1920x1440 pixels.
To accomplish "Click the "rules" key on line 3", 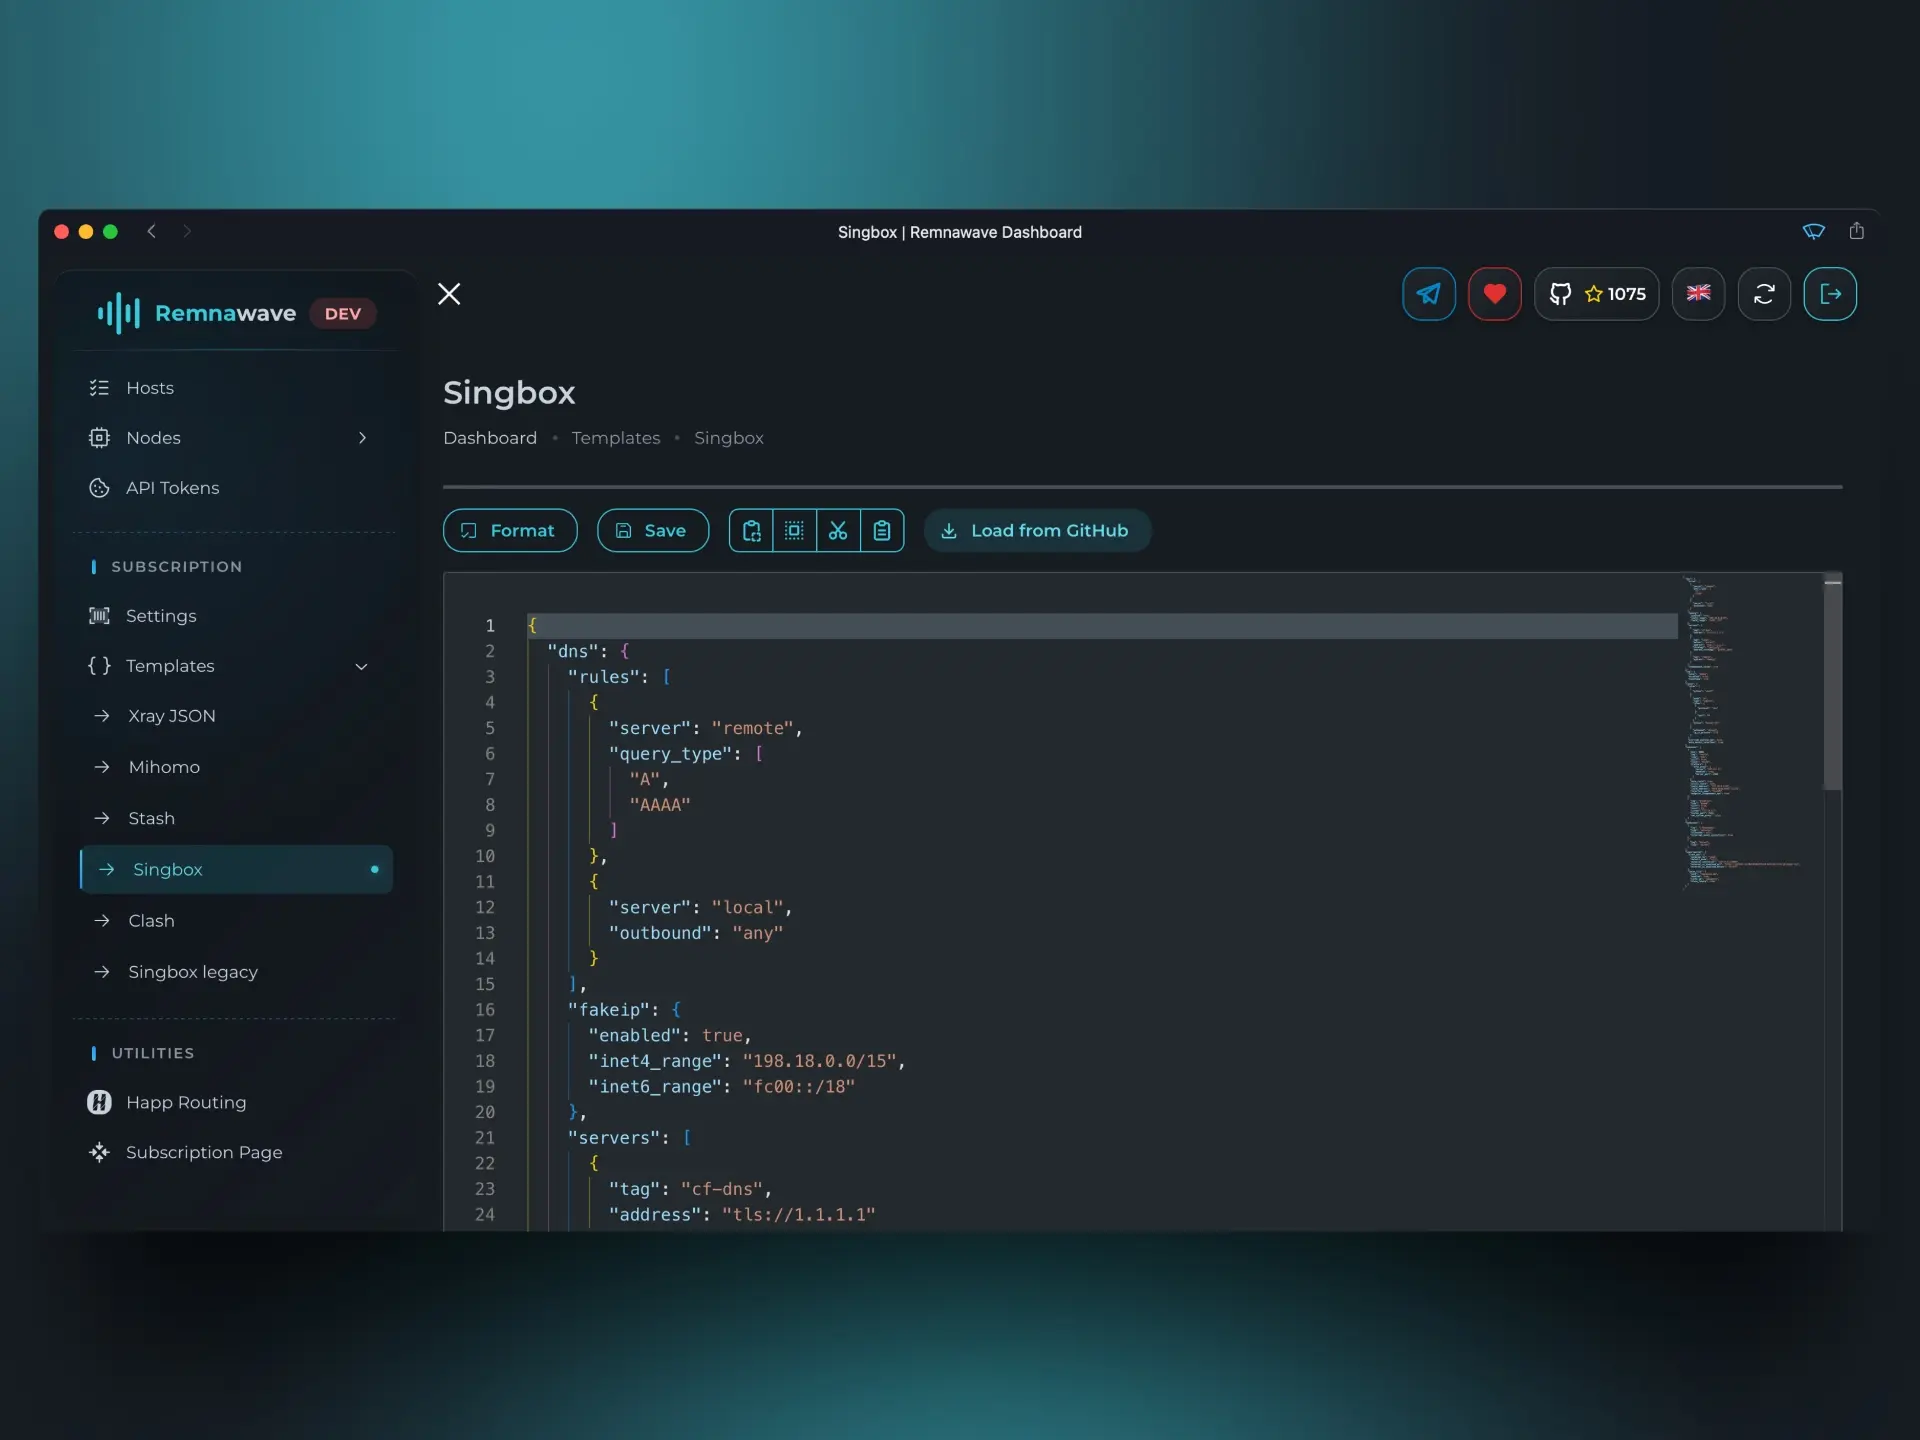I will click(x=603, y=677).
